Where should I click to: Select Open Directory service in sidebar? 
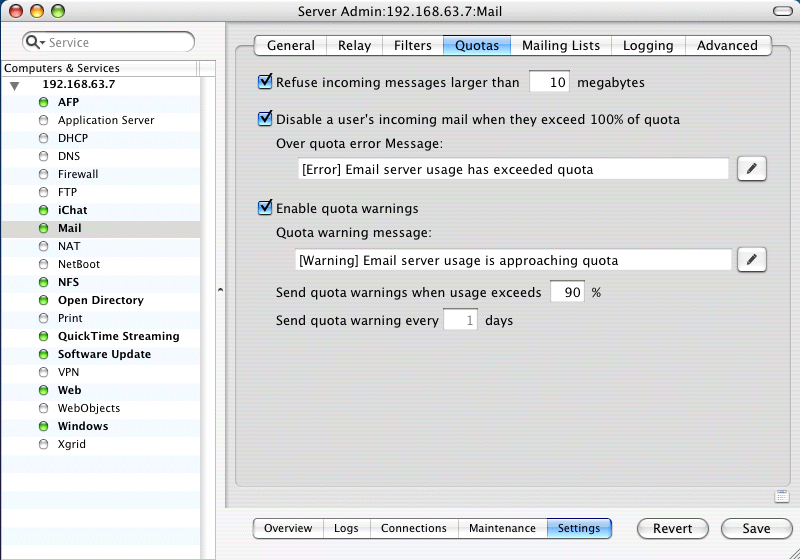pos(100,300)
